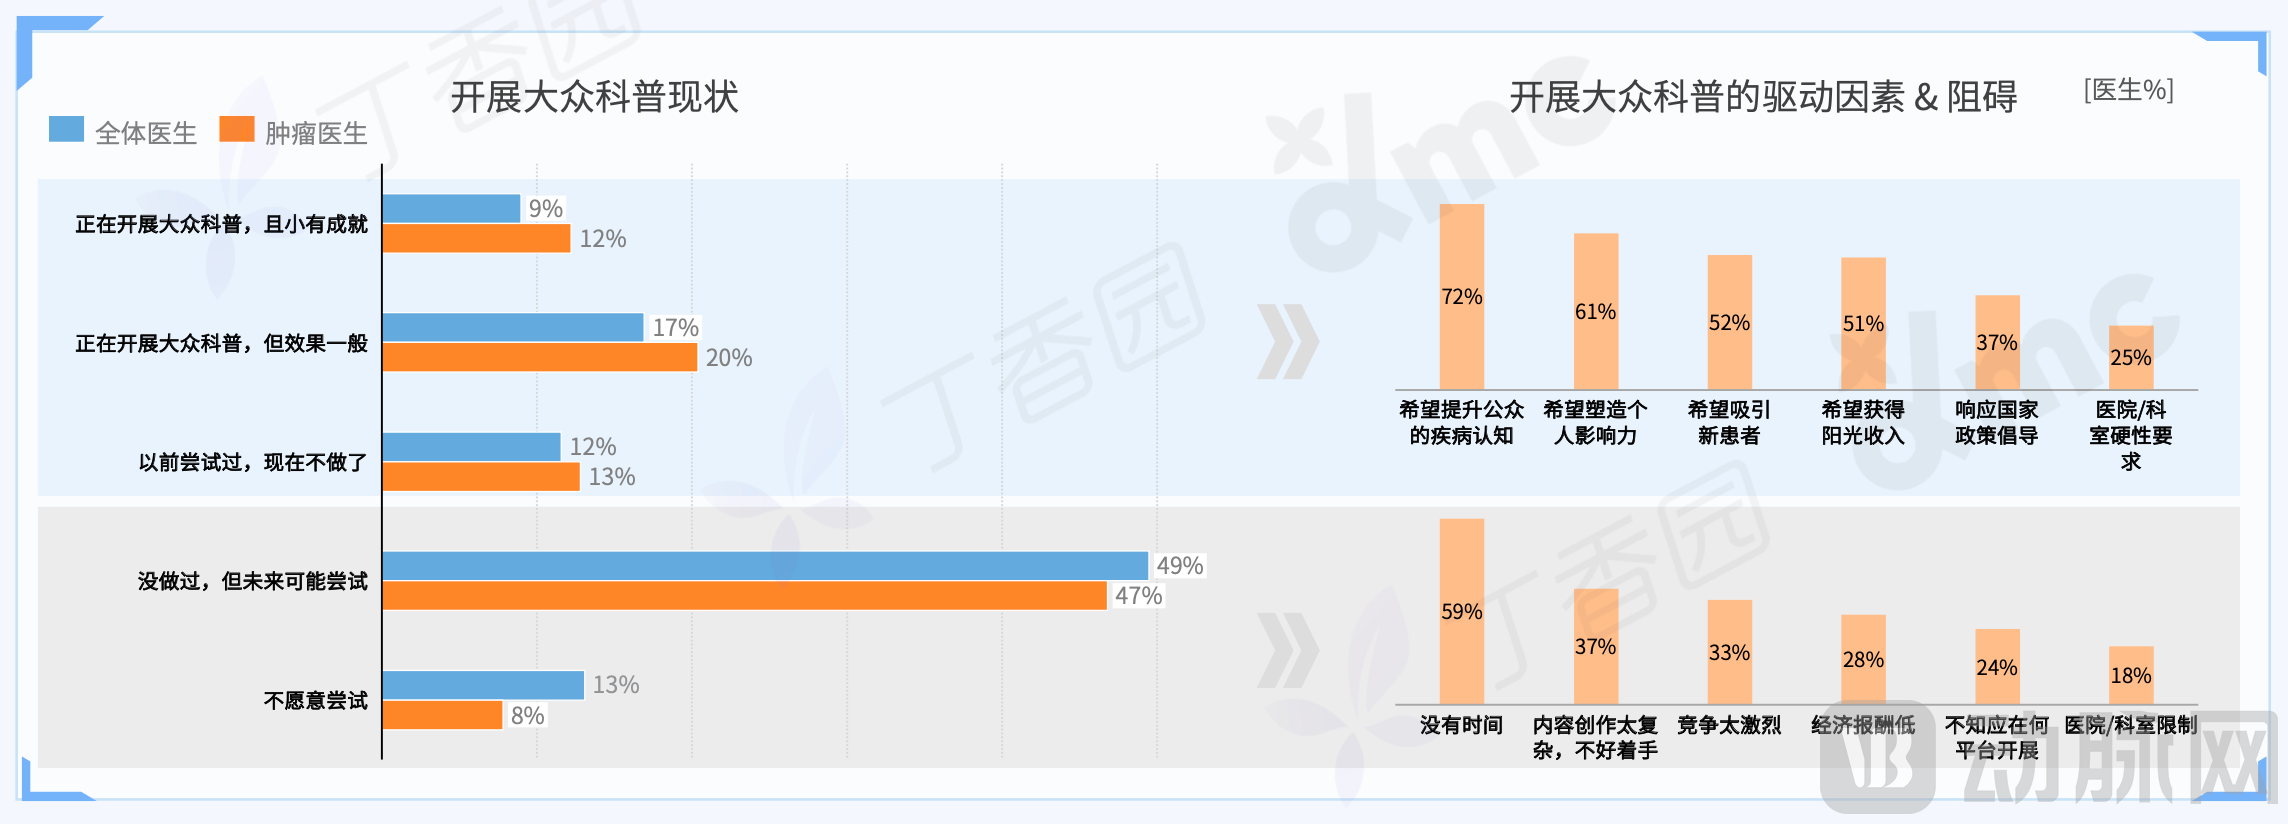Viewport: 2288px width, 824px height.
Task: Click the orange 肿瘤医生 legend swatch
Action: [x=237, y=130]
